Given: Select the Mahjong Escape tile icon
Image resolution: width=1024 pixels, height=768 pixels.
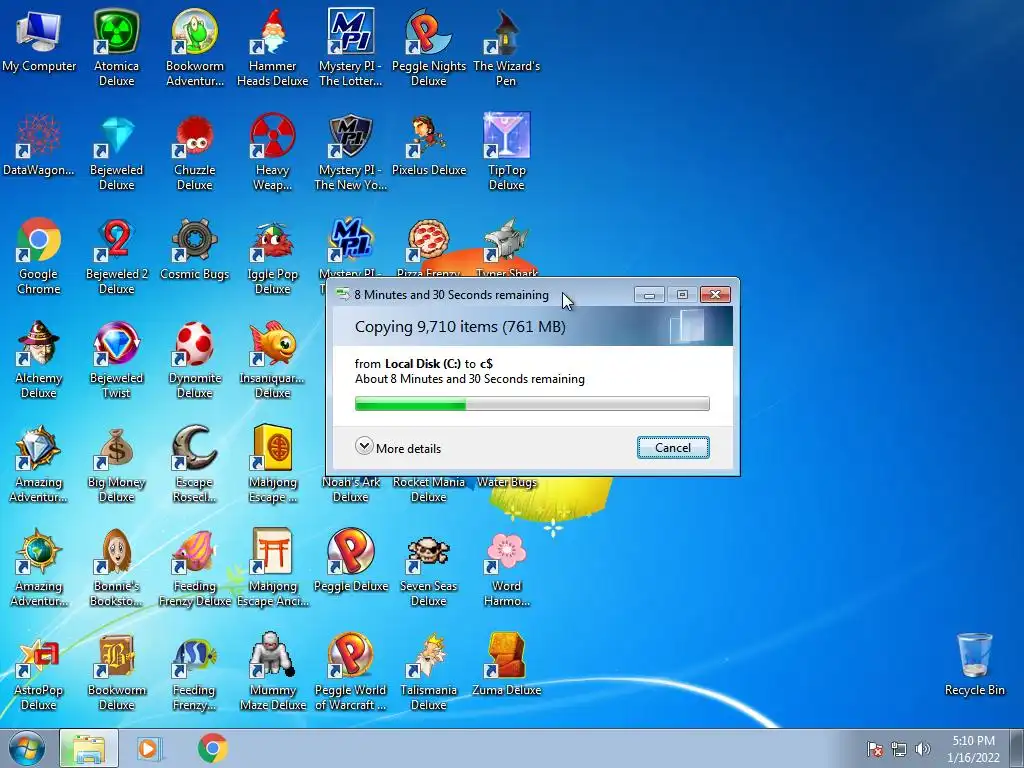Looking at the screenshot, I should coord(272,464).
